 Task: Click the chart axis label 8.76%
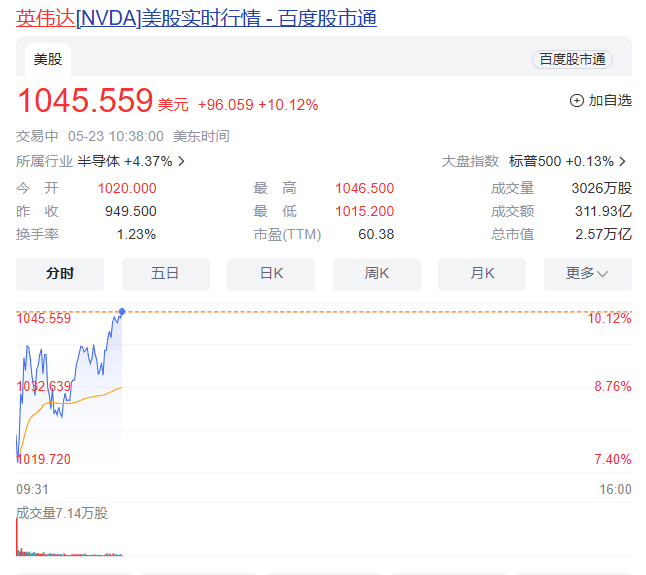[613, 387]
